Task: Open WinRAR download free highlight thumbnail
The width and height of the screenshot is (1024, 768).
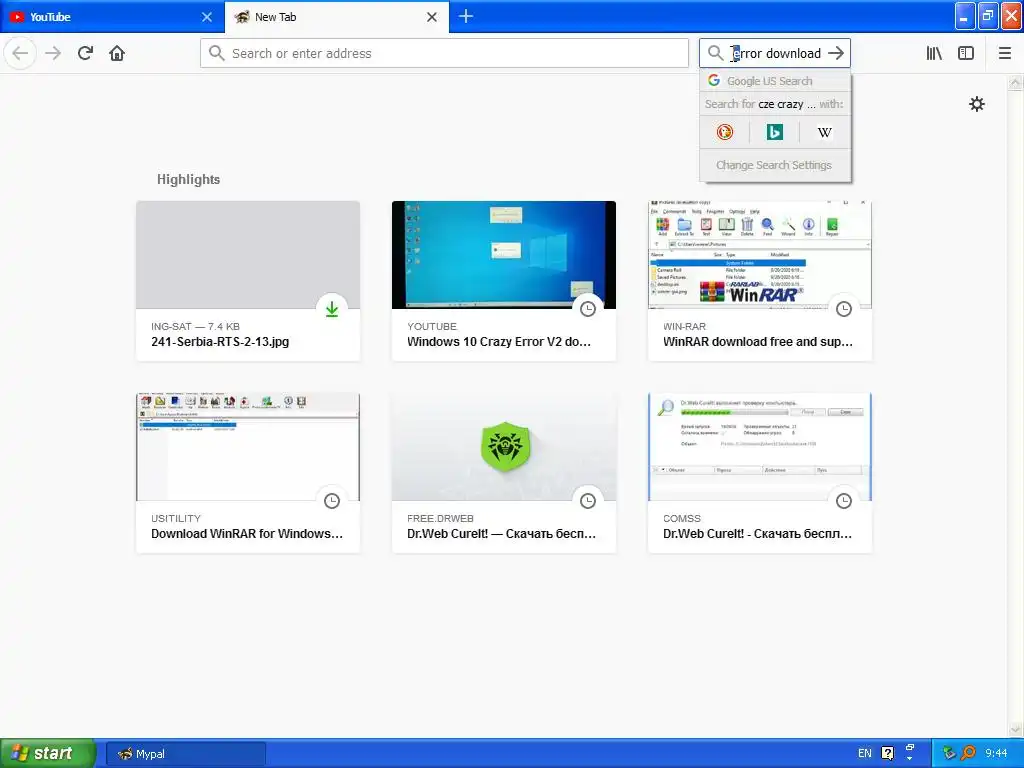Action: (760, 255)
